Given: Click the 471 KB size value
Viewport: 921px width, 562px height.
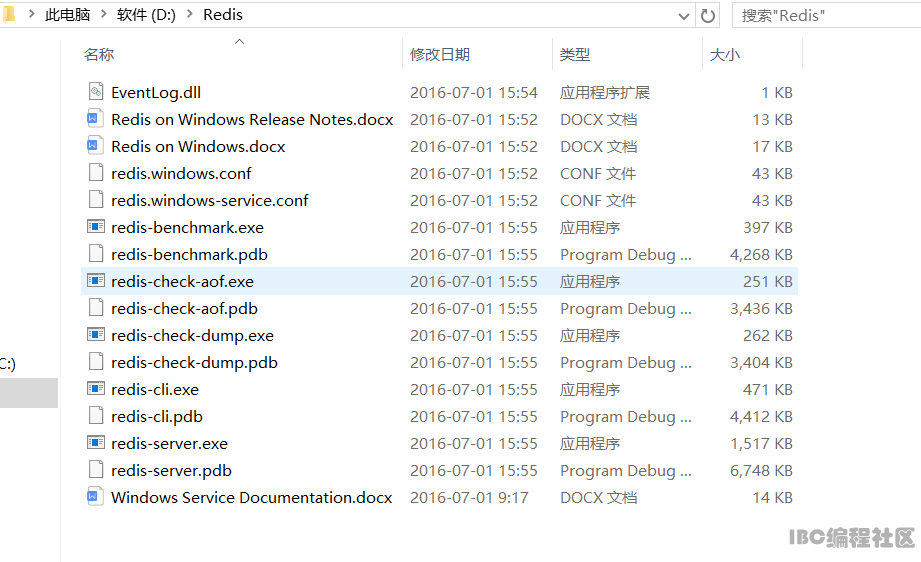Looking at the screenshot, I should pyautogui.click(x=768, y=389).
